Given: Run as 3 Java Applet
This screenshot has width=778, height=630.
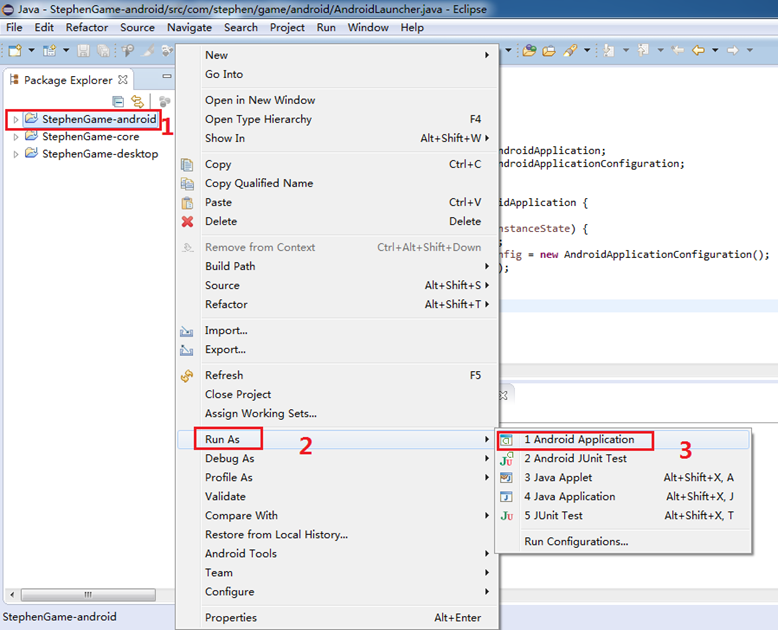Looking at the screenshot, I should coord(623,477).
